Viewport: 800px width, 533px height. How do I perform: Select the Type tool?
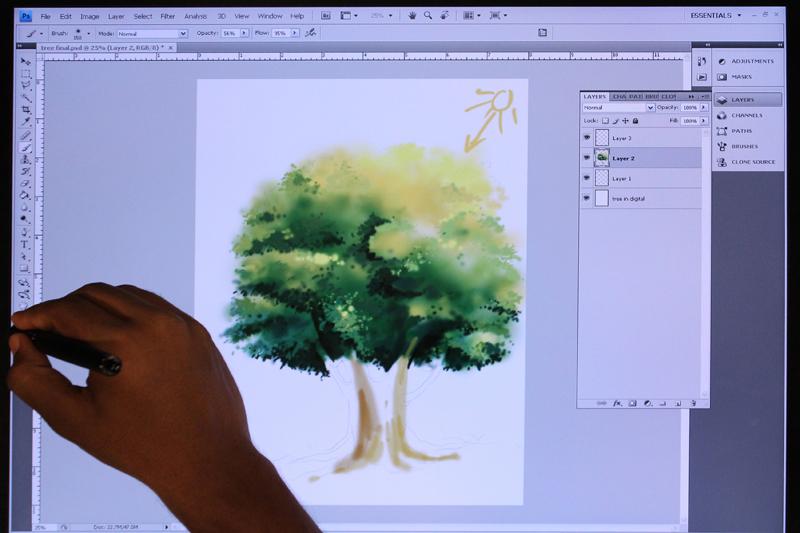[x=25, y=244]
